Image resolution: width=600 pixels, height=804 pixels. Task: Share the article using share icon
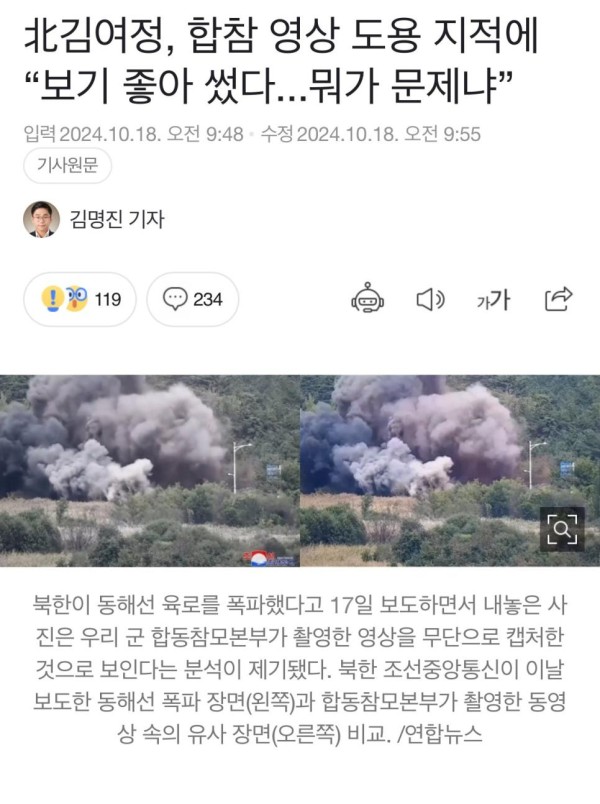558,299
